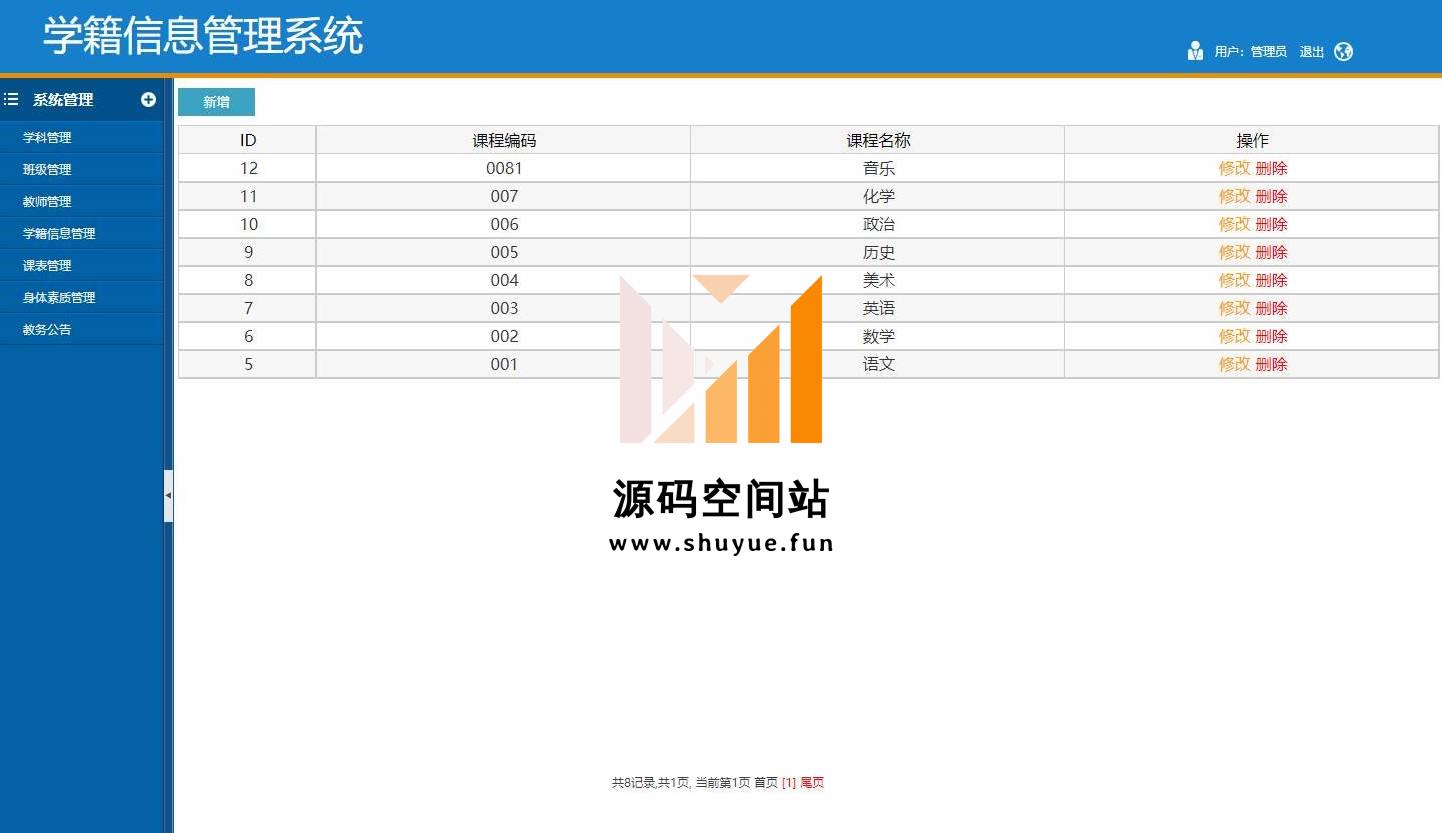
Task: Click 修改 for the 美术 course
Action: 1234,280
